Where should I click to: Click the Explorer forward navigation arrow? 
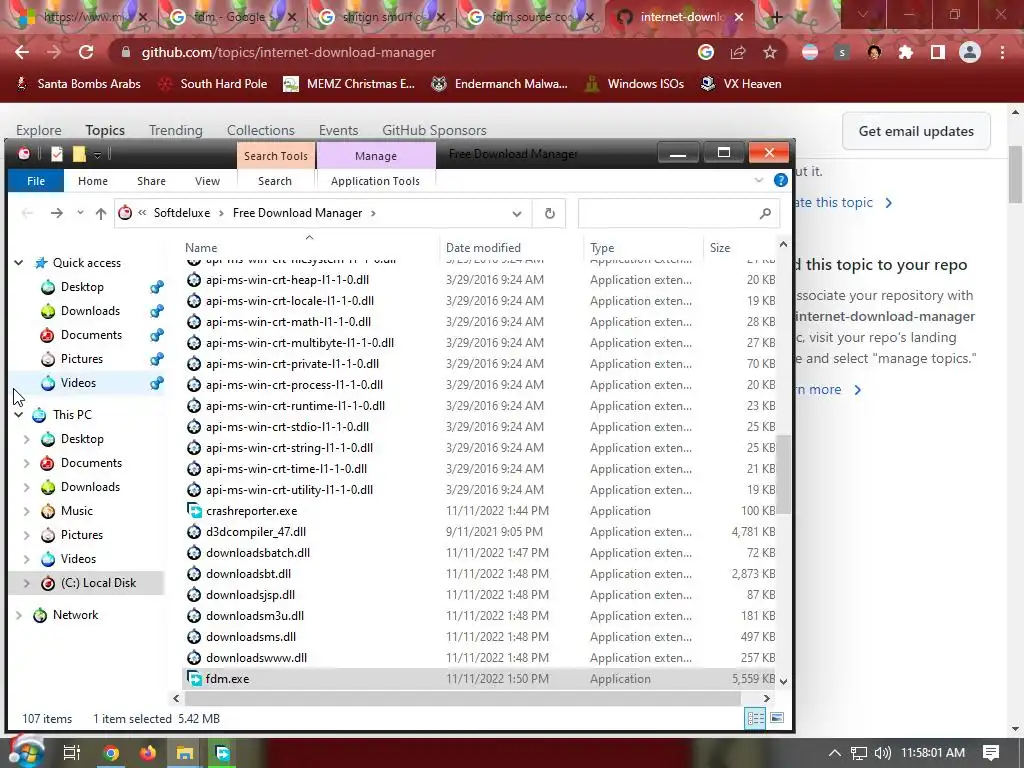pos(57,214)
